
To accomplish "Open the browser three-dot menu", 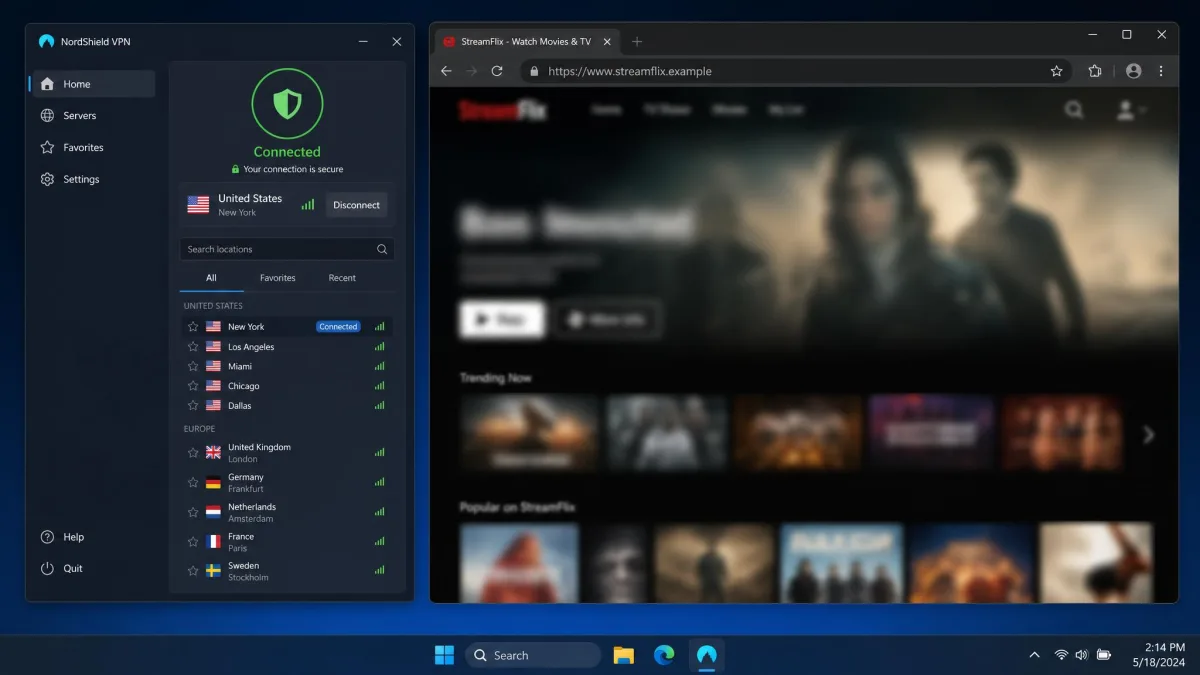I will click(x=1161, y=71).
